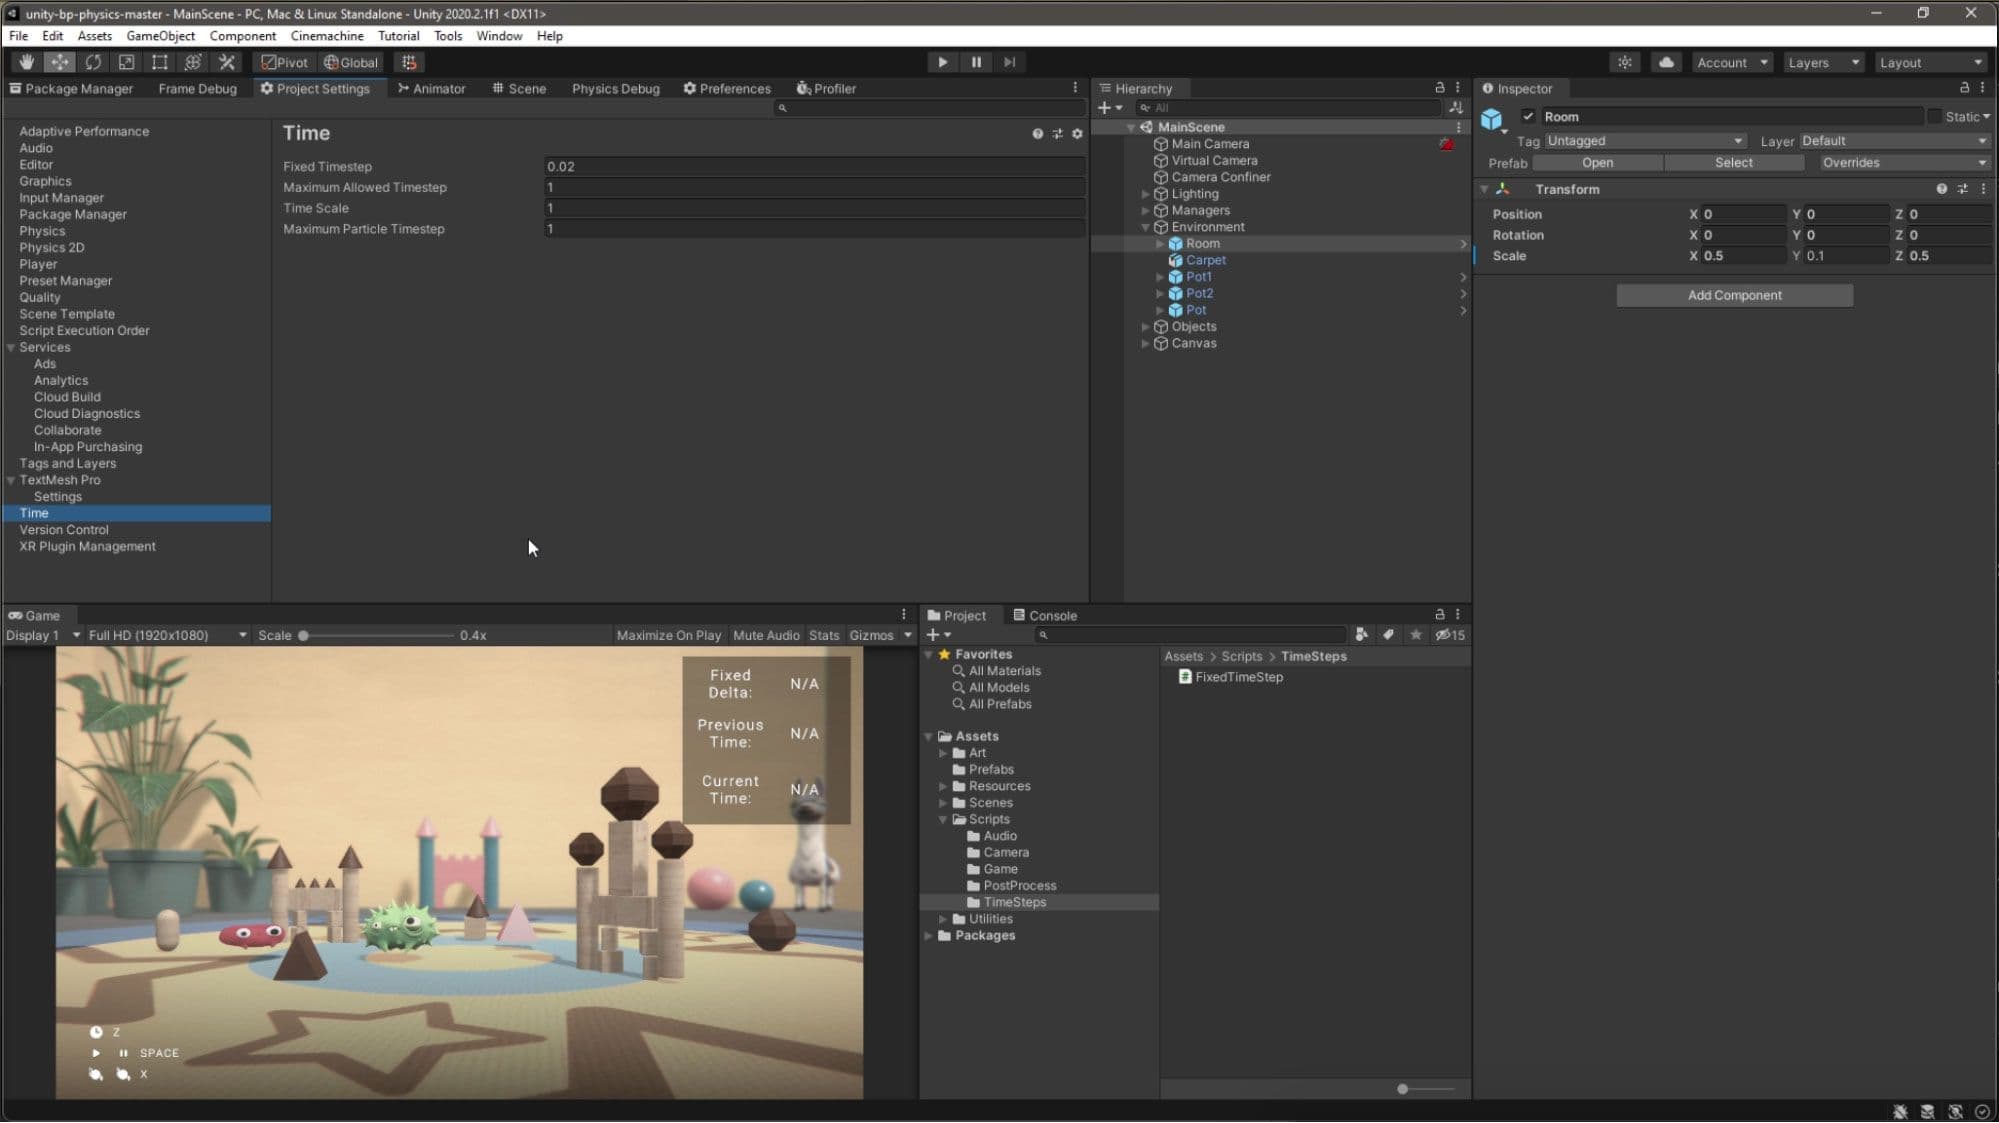This screenshot has height=1123, width=1999.
Task: Switch pivot orientation to Local via Global toggle
Action: [351, 62]
